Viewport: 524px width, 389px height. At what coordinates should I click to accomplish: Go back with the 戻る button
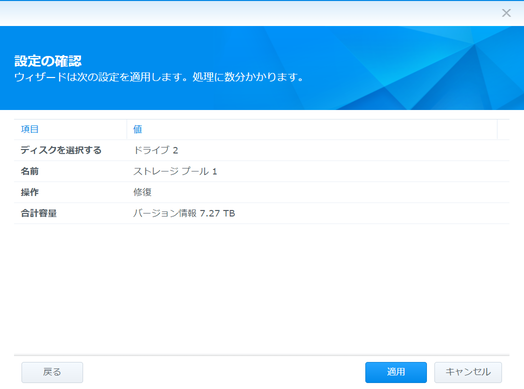(x=52, y=372)
